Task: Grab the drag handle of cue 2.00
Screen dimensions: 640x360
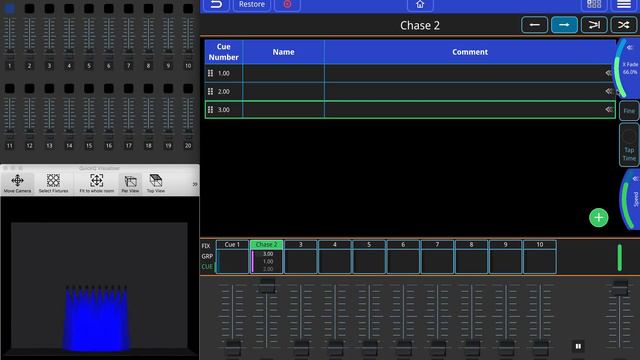Action: coord(210,91)
